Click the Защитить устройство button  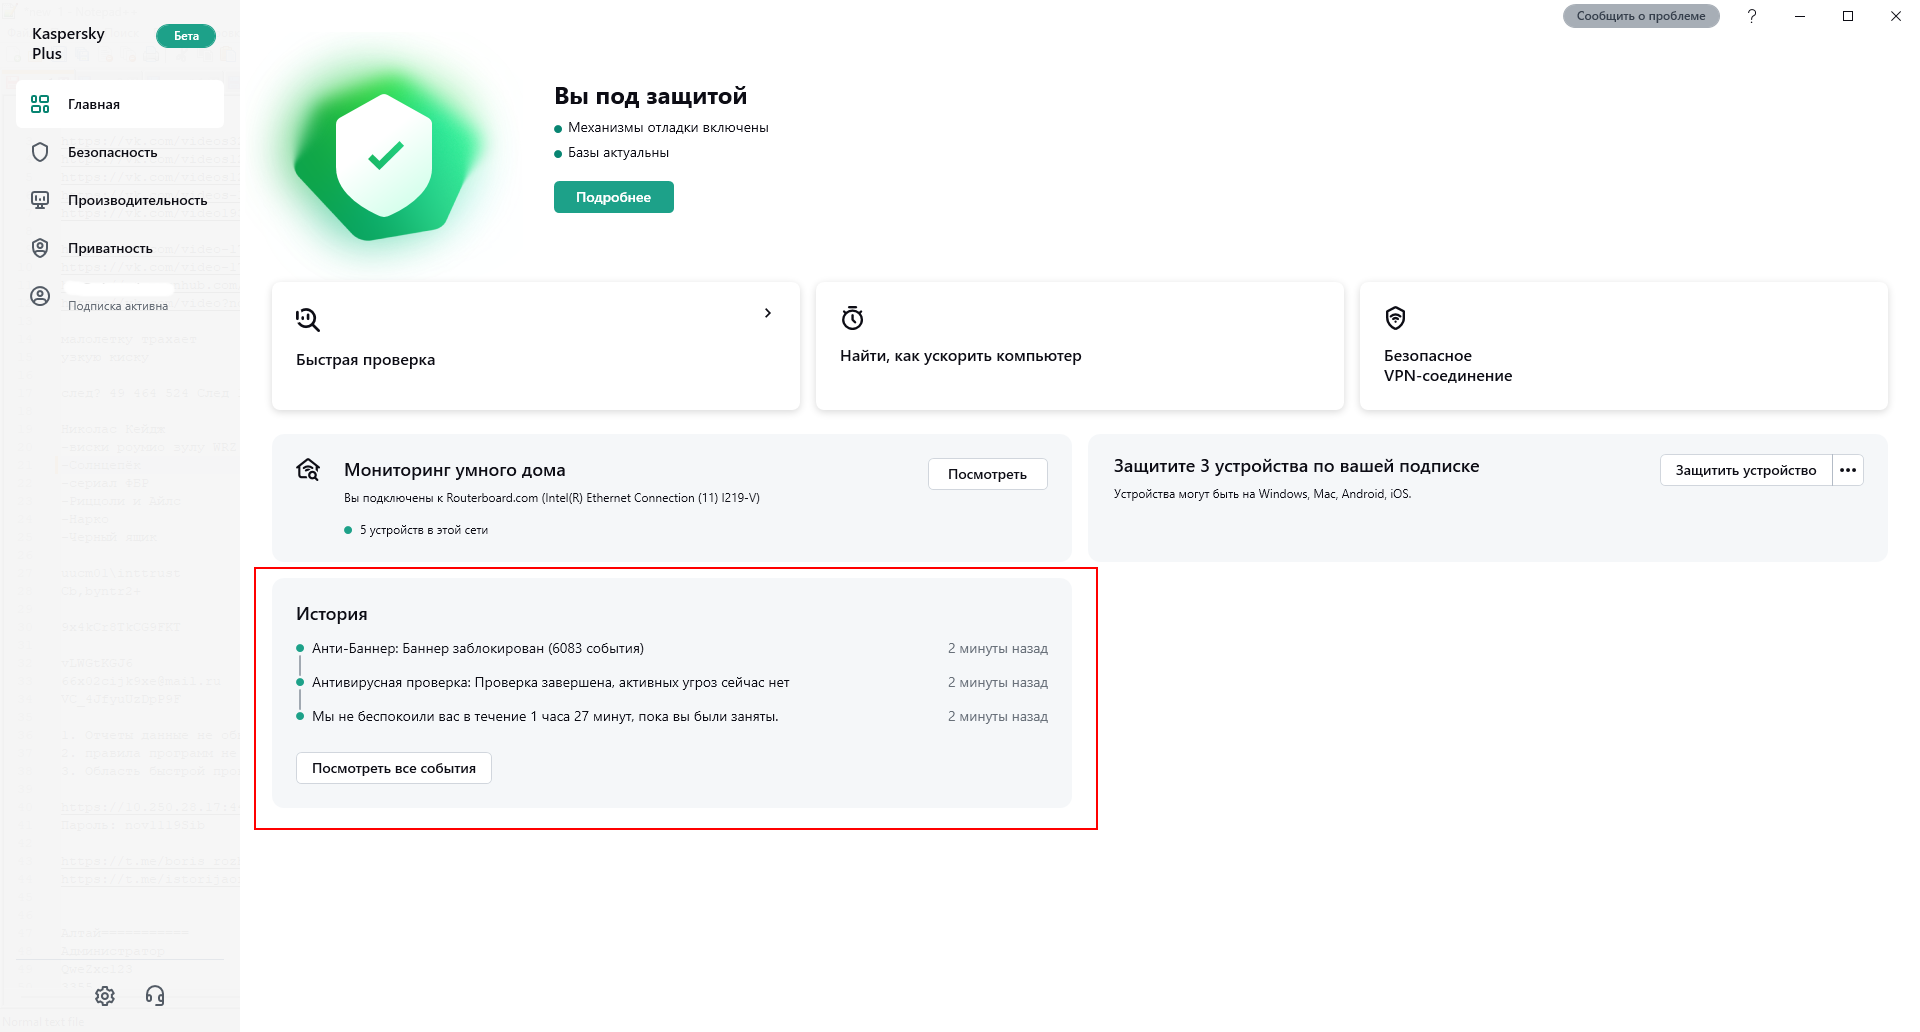(x=1746, y=470)
